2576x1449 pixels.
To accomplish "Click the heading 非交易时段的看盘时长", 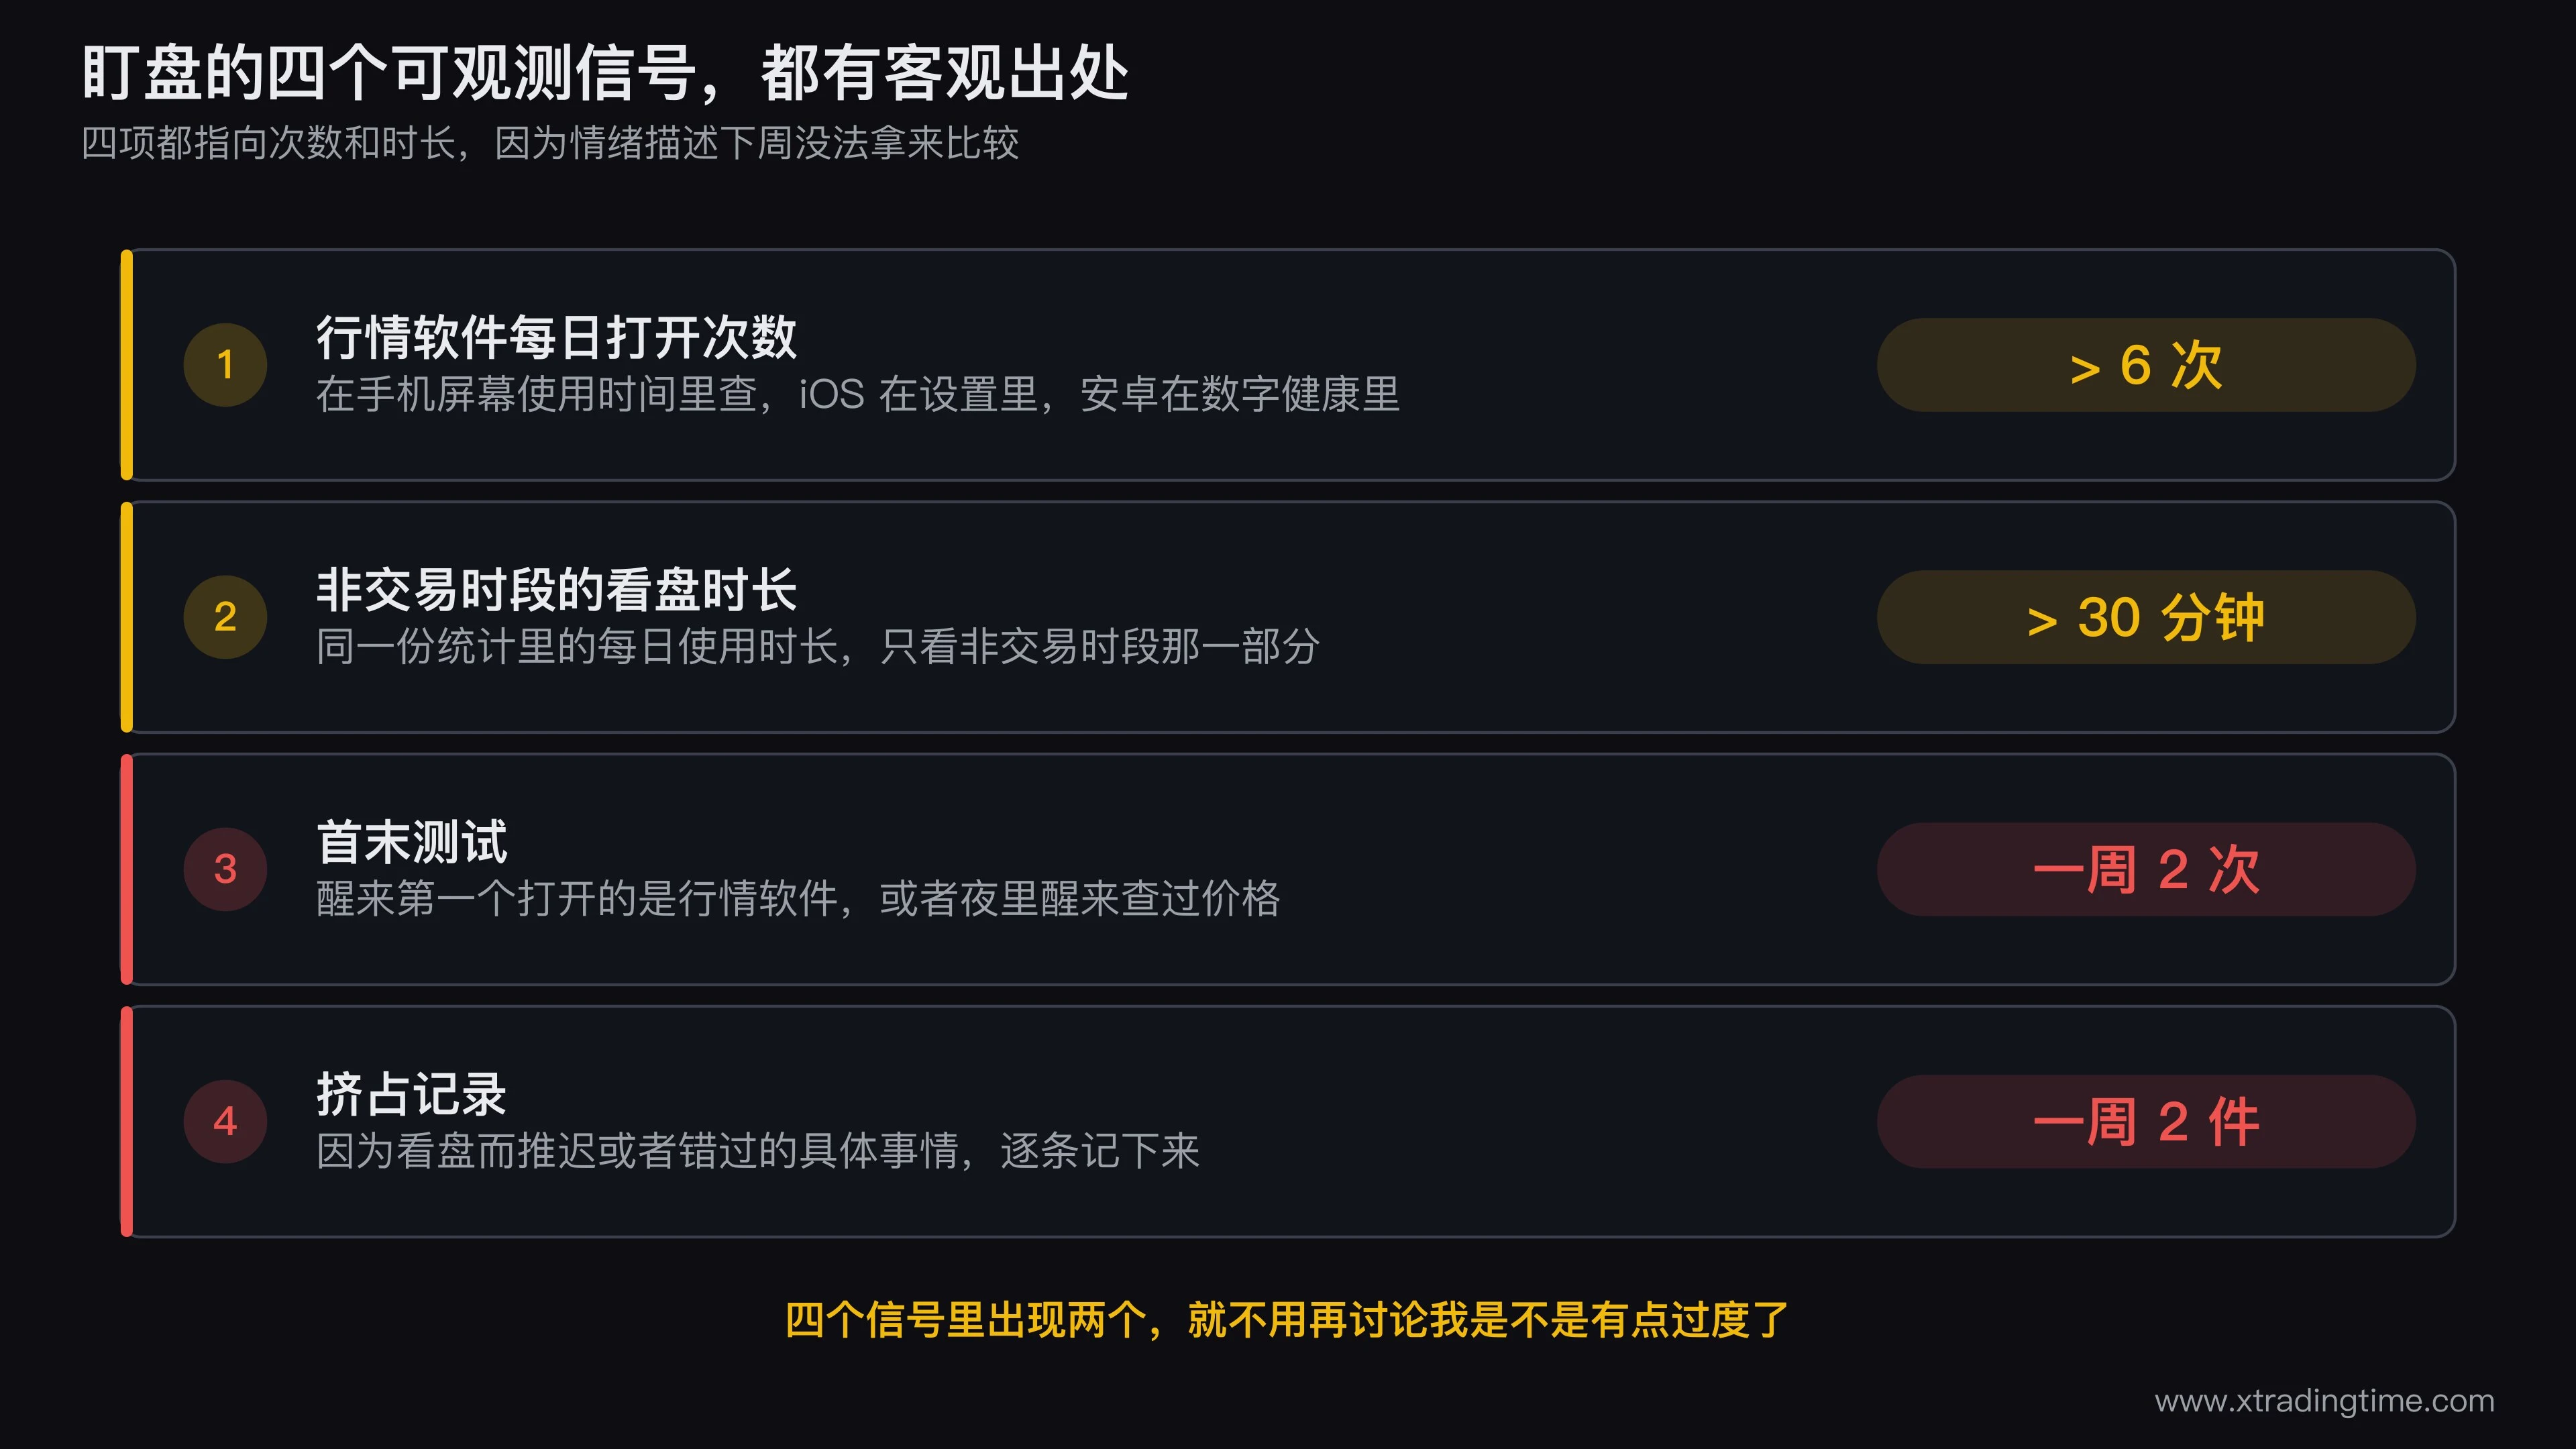I will (x=556, y=589).
